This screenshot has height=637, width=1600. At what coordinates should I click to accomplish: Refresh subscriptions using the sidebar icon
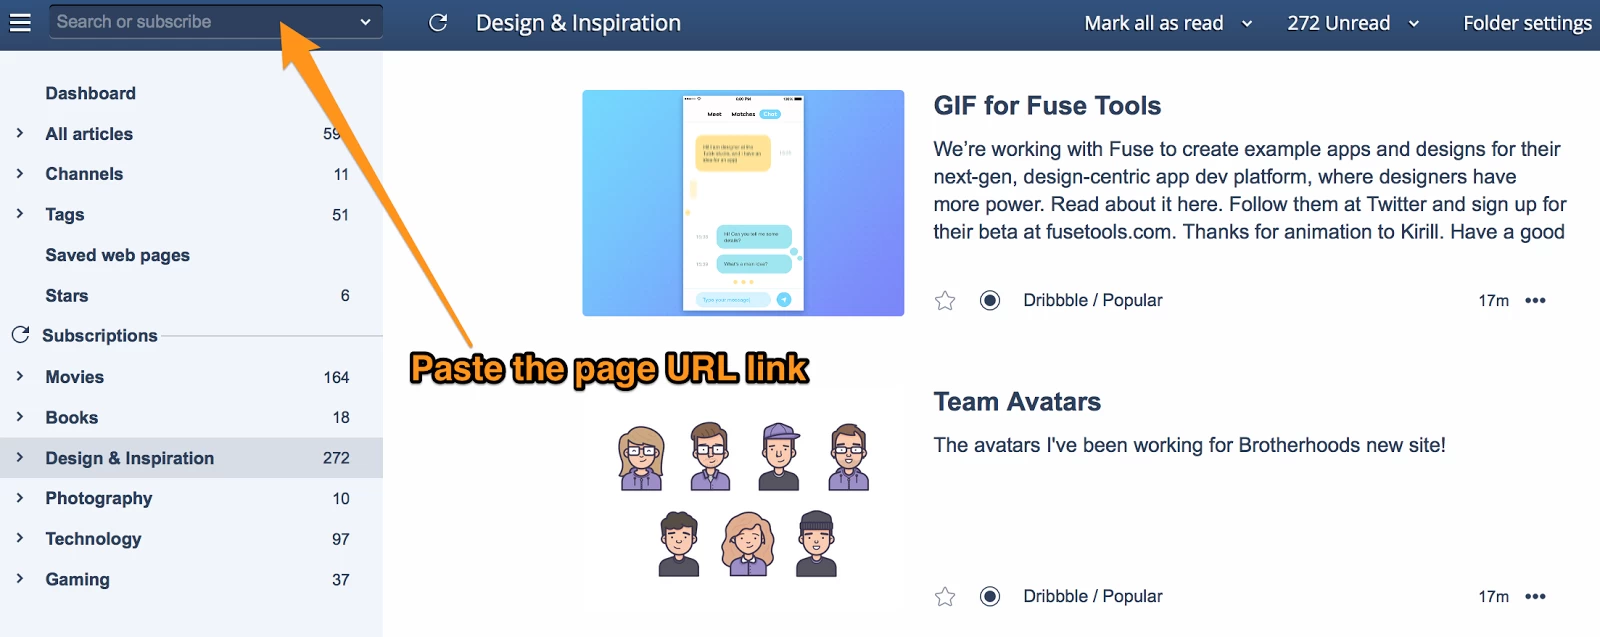tap(20, 335)
